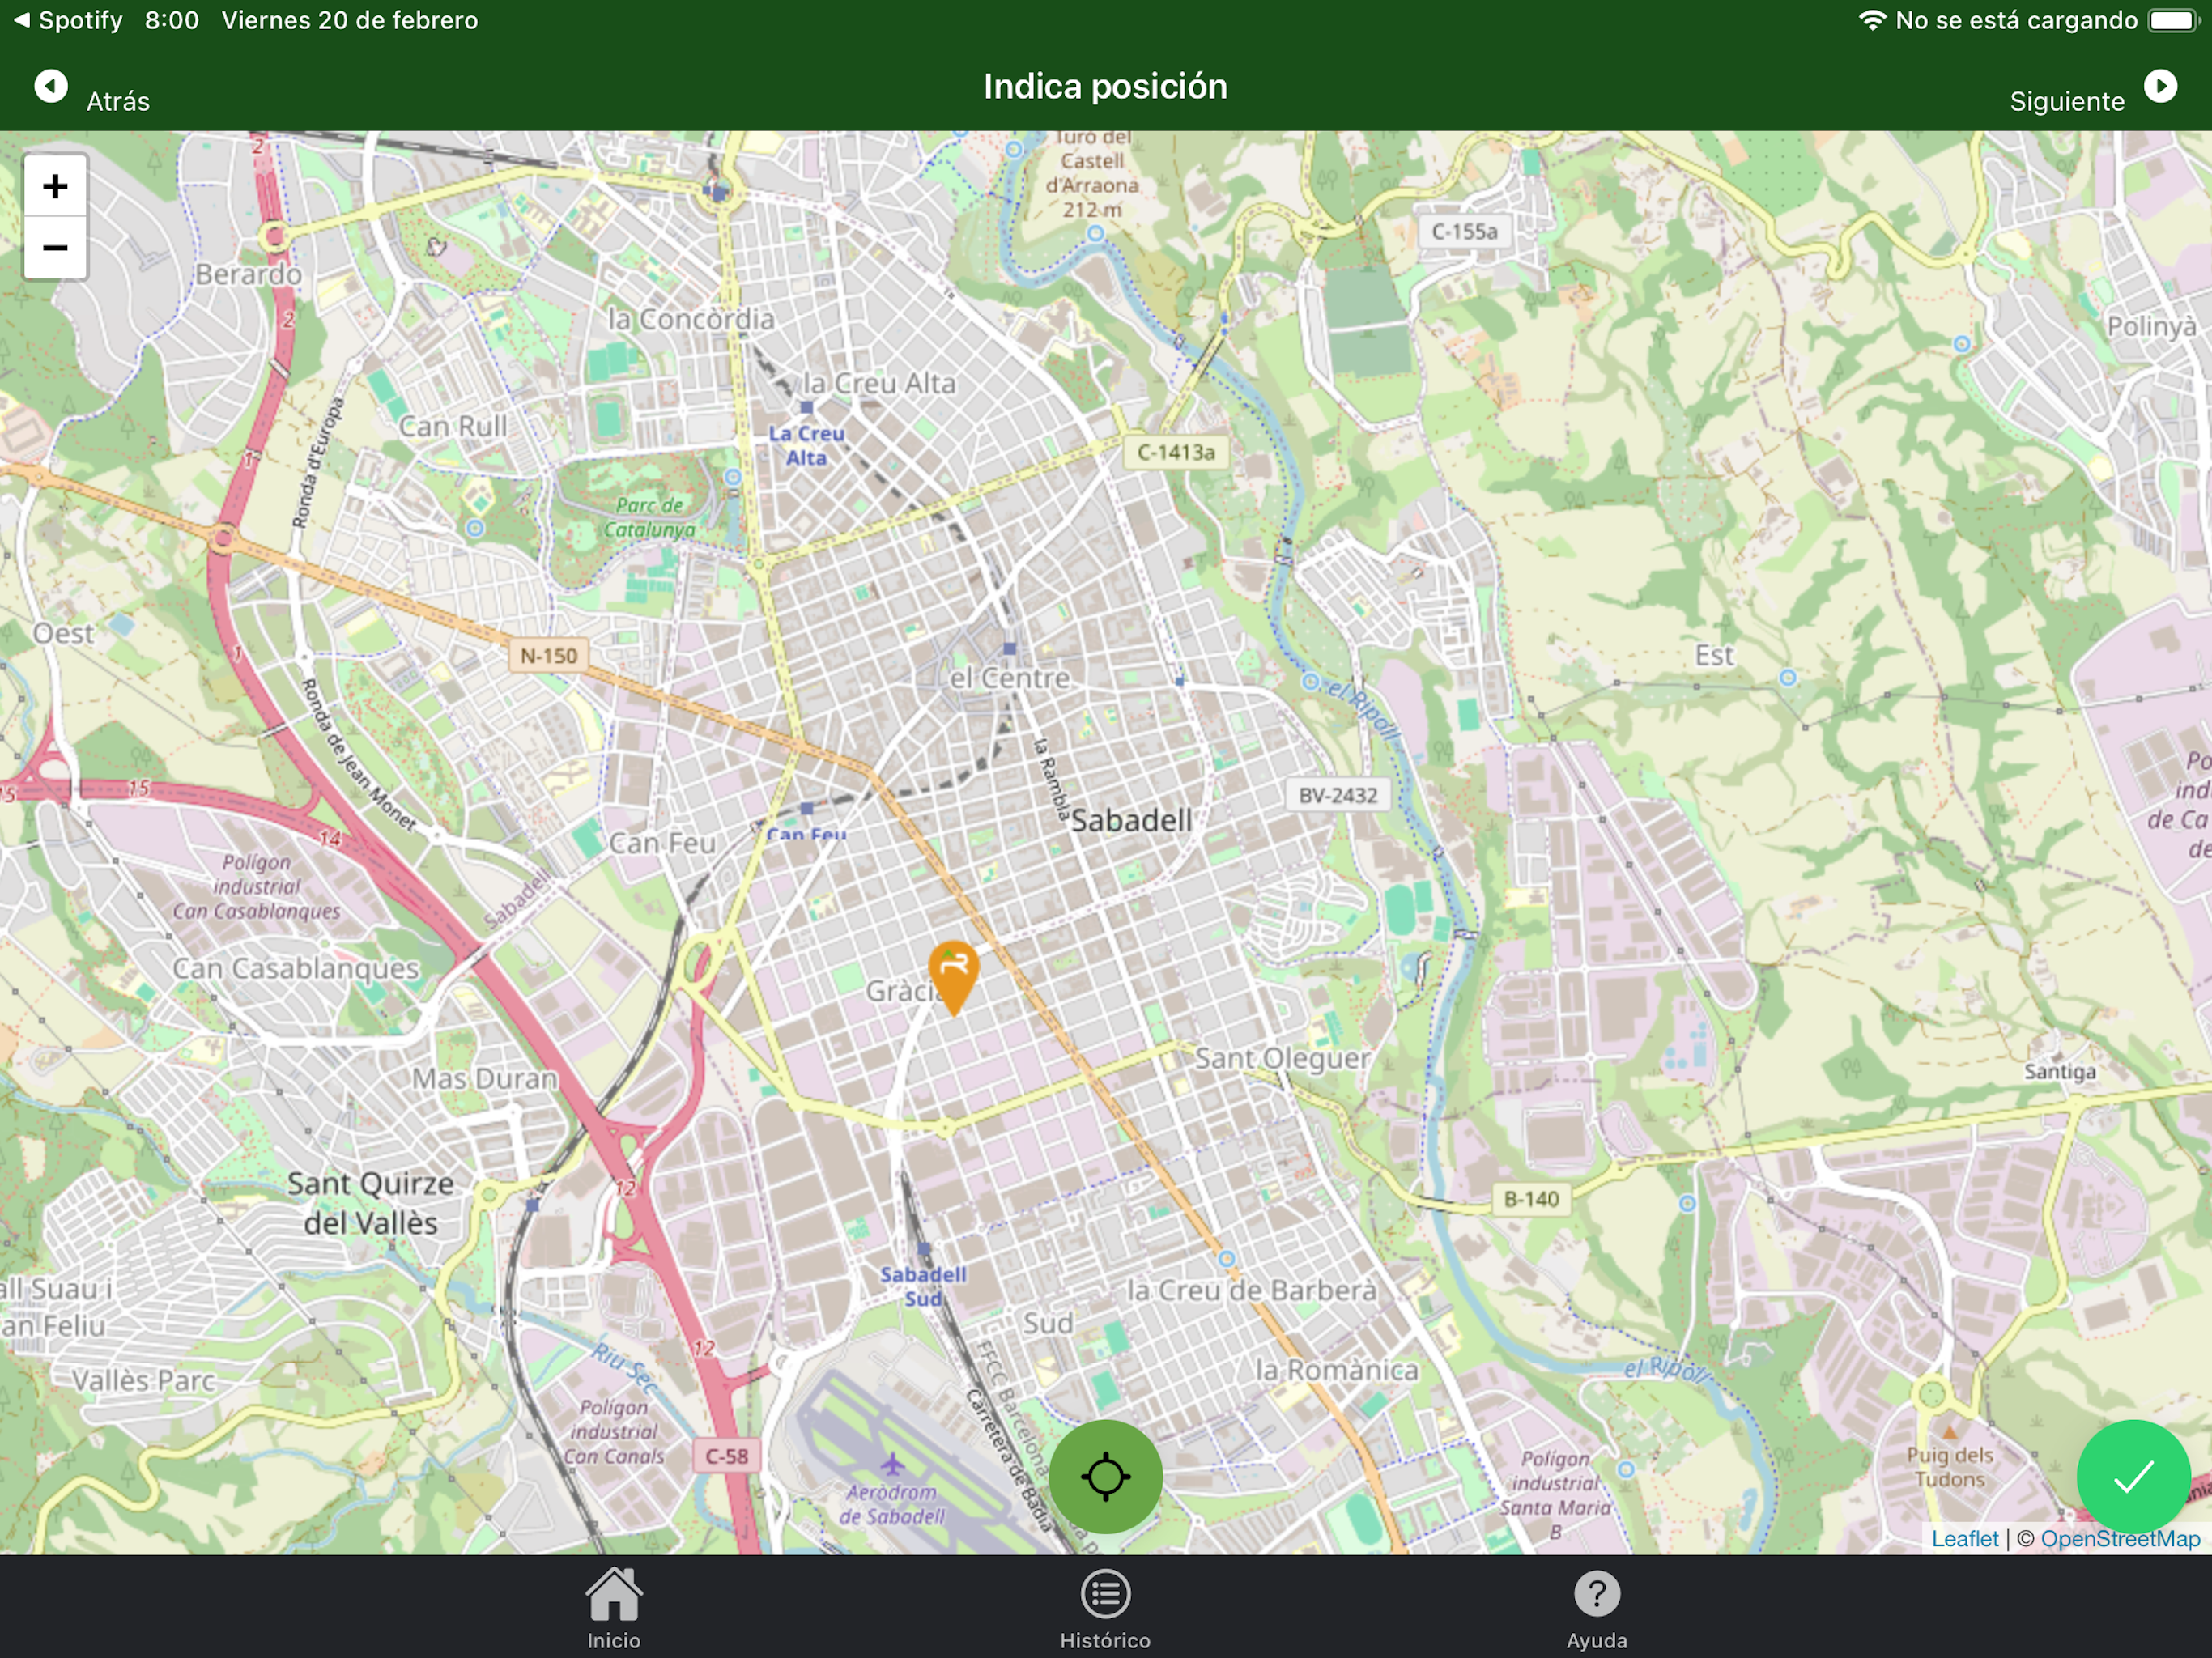Click the 'la Concòrdia' map label
This screenshot has width=2212, height=1658.
click(691, 319)
